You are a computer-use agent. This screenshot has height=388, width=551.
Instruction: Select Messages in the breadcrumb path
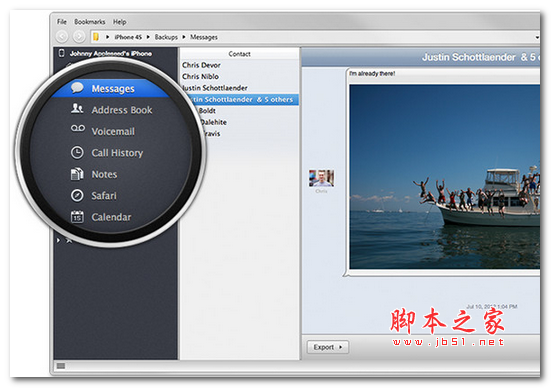point(204,37)
